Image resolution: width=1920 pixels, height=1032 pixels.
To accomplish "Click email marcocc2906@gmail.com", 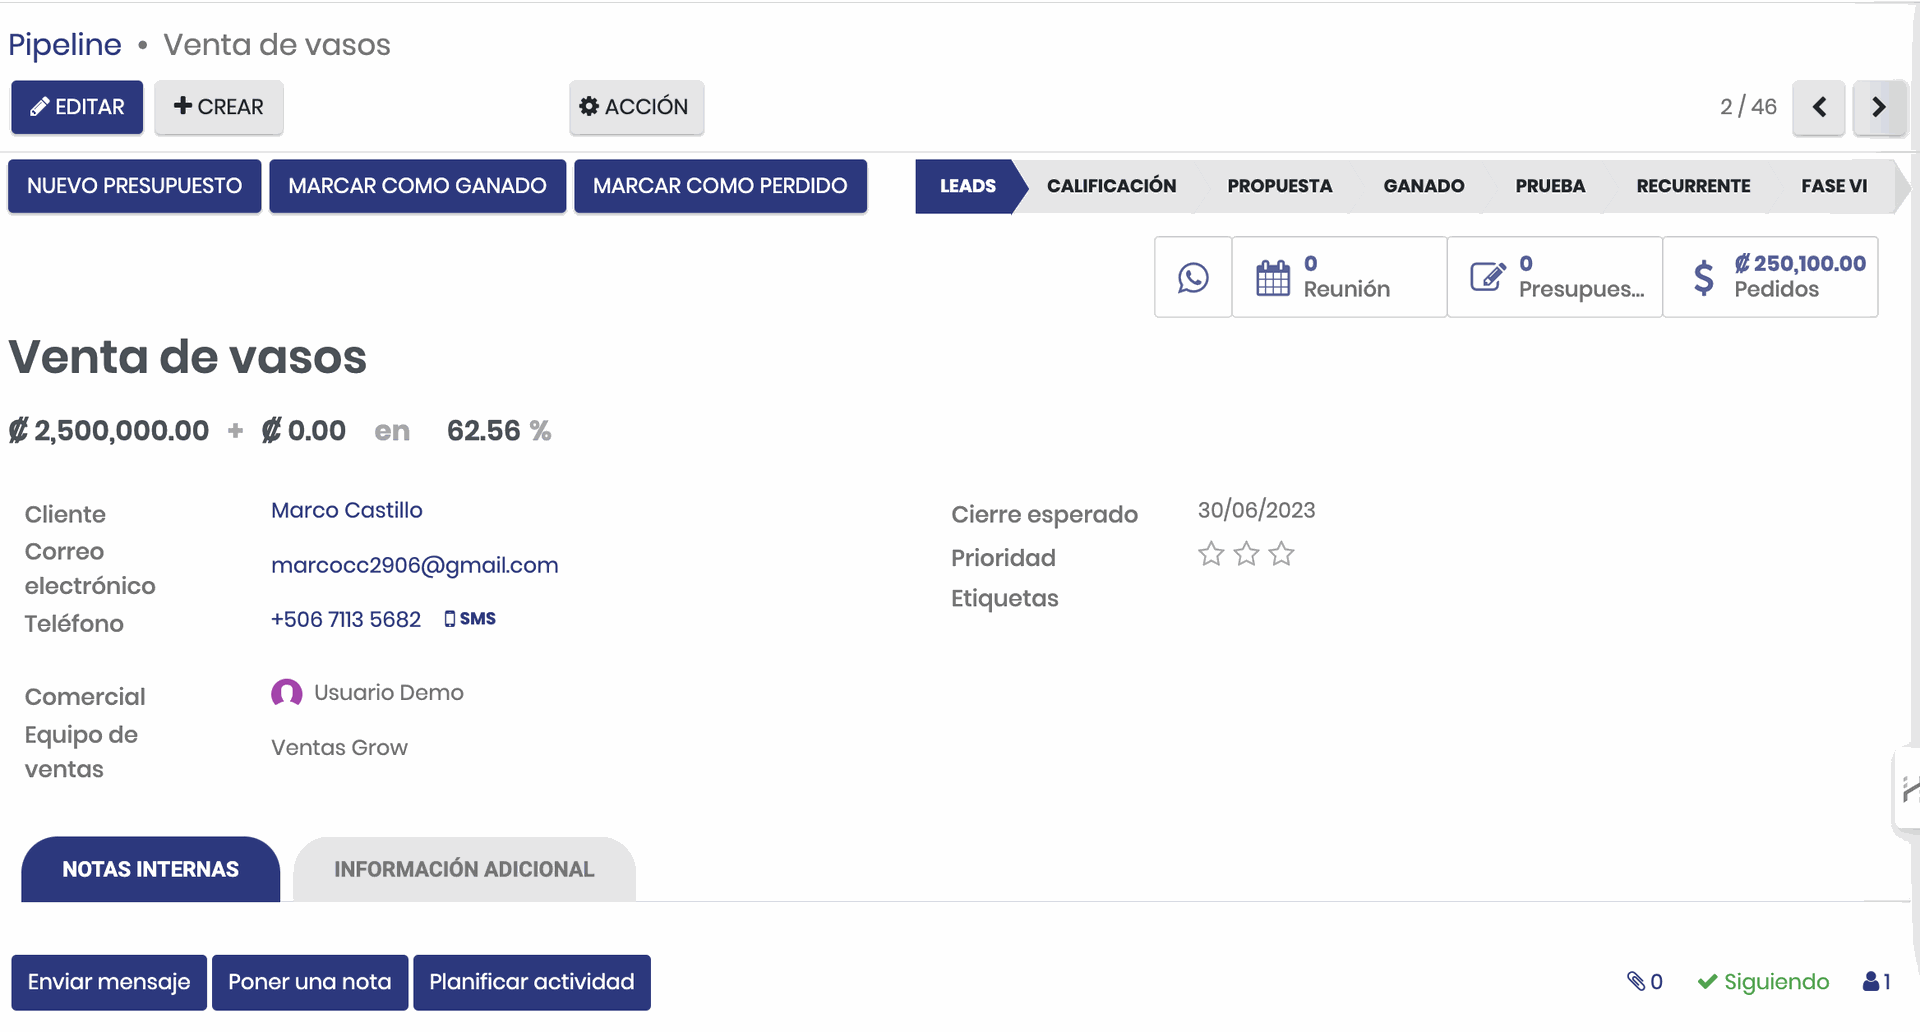I will pos(415,565).
